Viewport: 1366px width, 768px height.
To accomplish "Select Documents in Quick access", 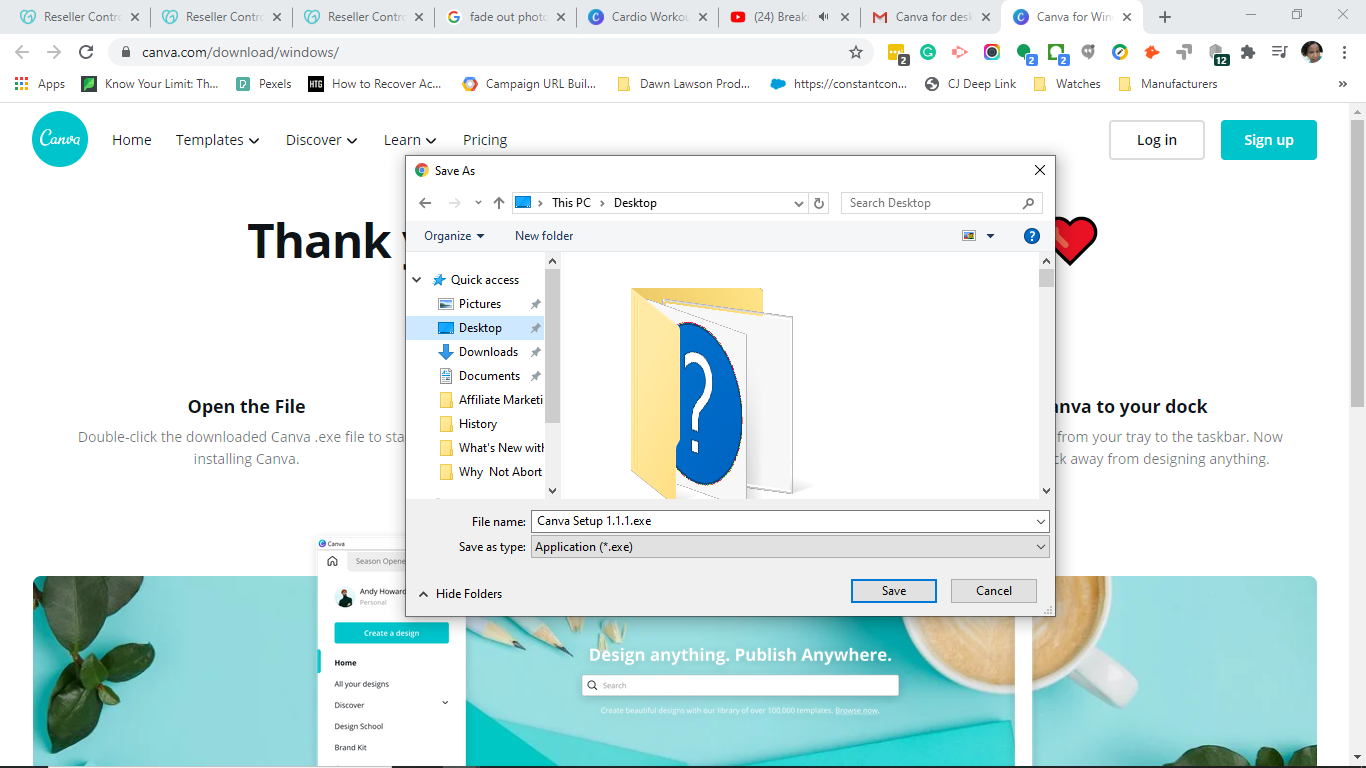I will 489,376.
